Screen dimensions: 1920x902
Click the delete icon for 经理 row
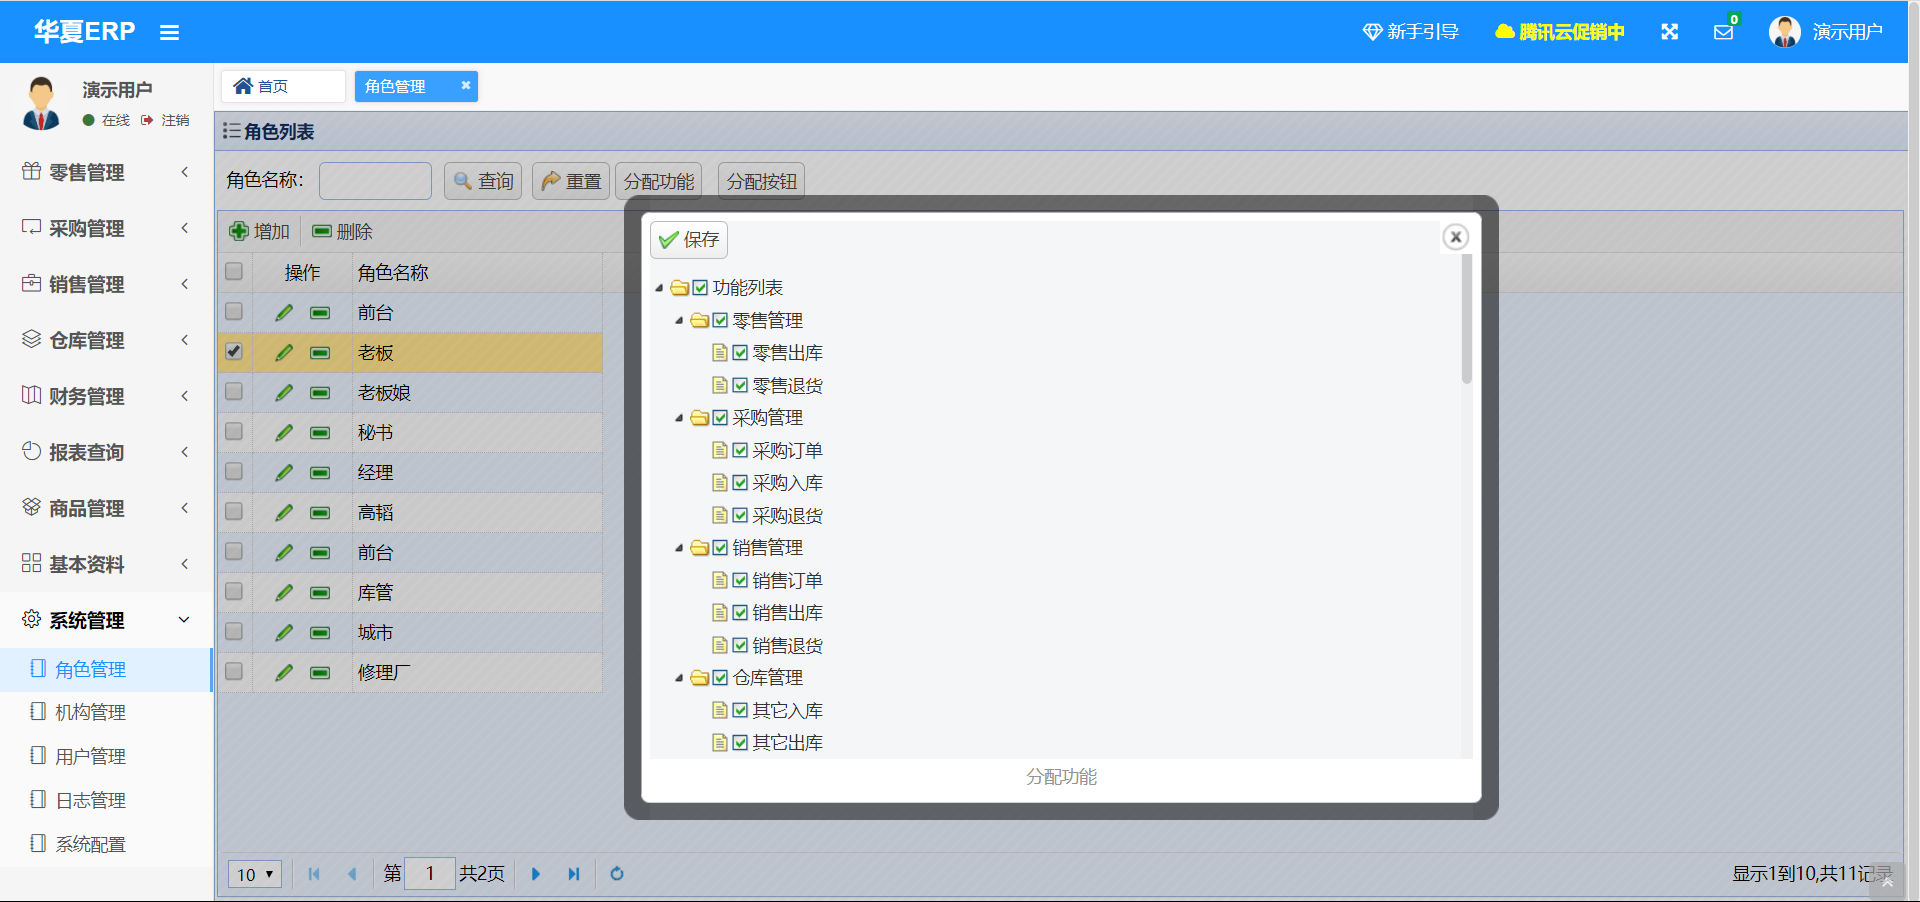[x=320, y=473]
